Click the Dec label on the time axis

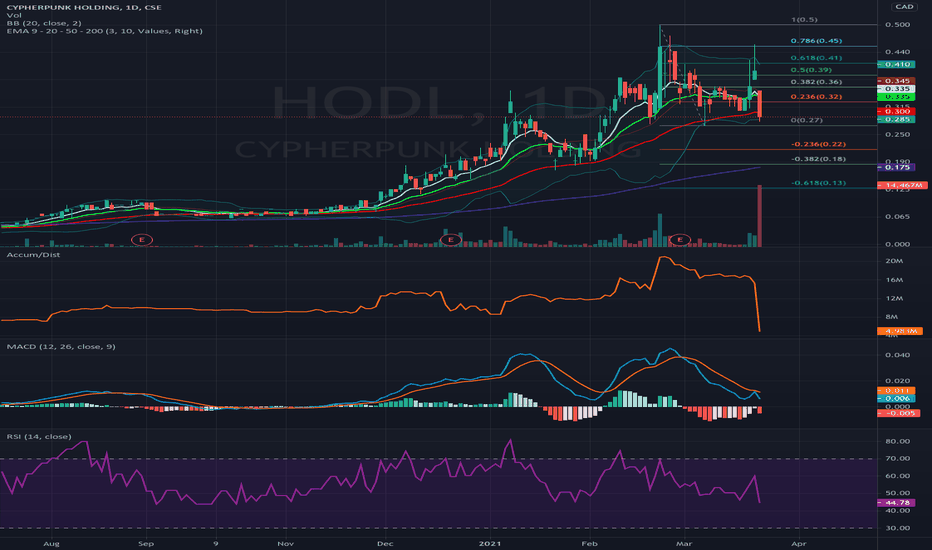pos(385,544)
